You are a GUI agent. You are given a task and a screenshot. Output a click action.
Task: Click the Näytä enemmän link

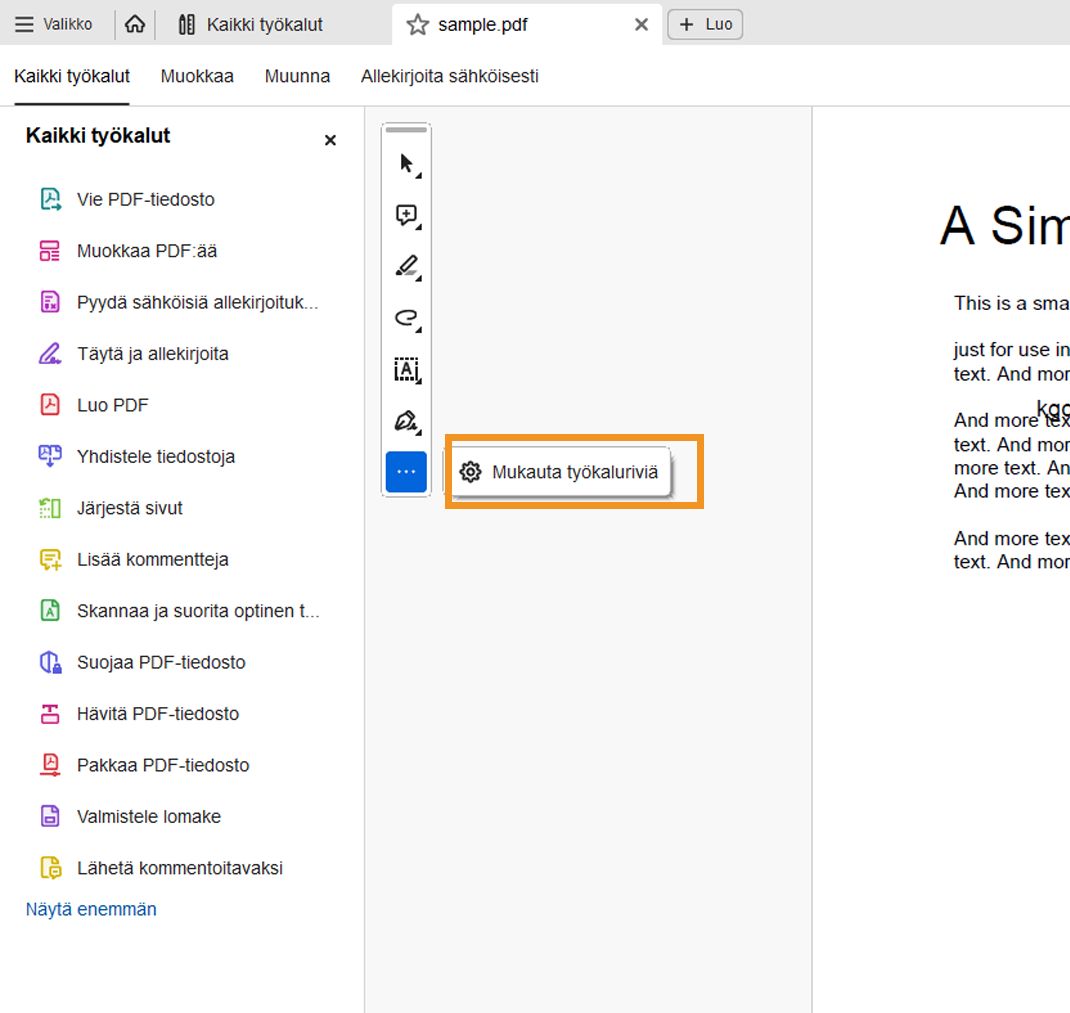click(x=91, y=909)
